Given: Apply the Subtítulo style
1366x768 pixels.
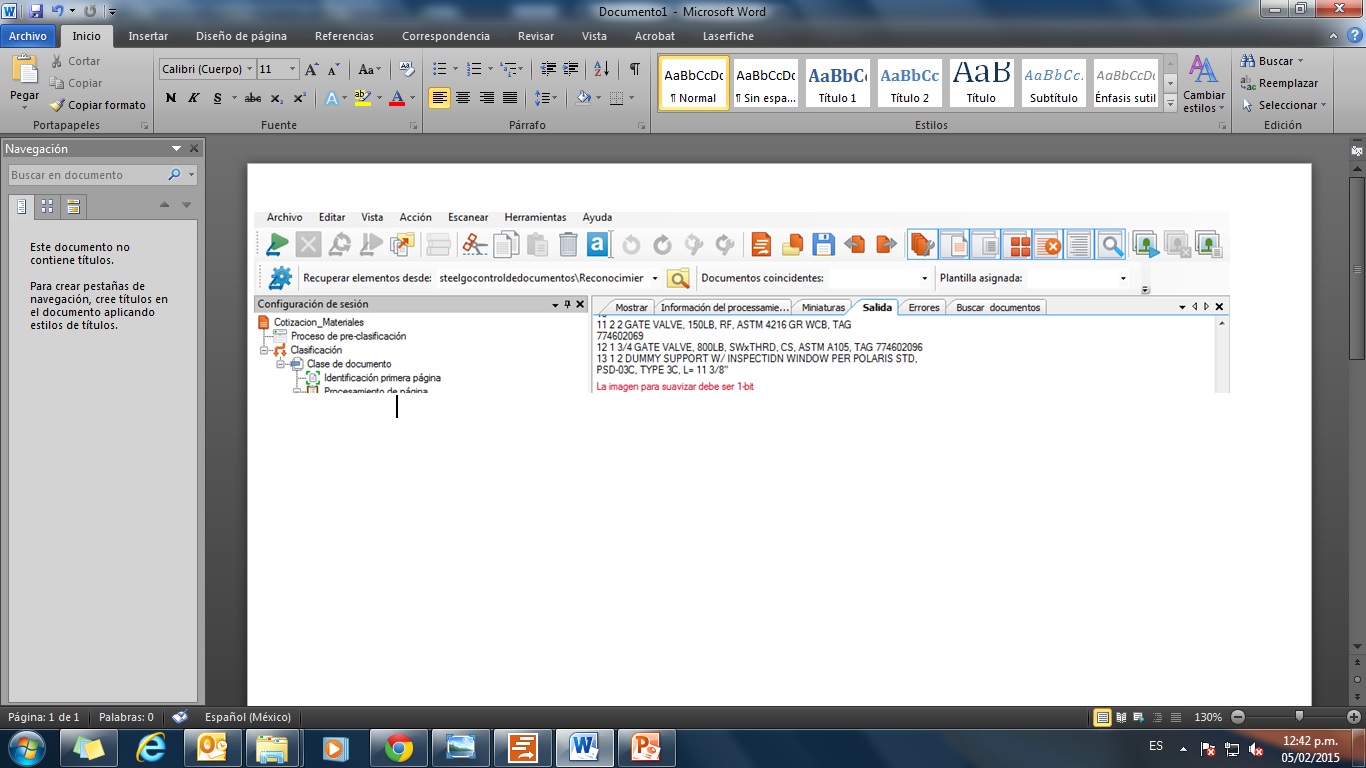Looking at the screenshot, I should [x=1054, y=83].
